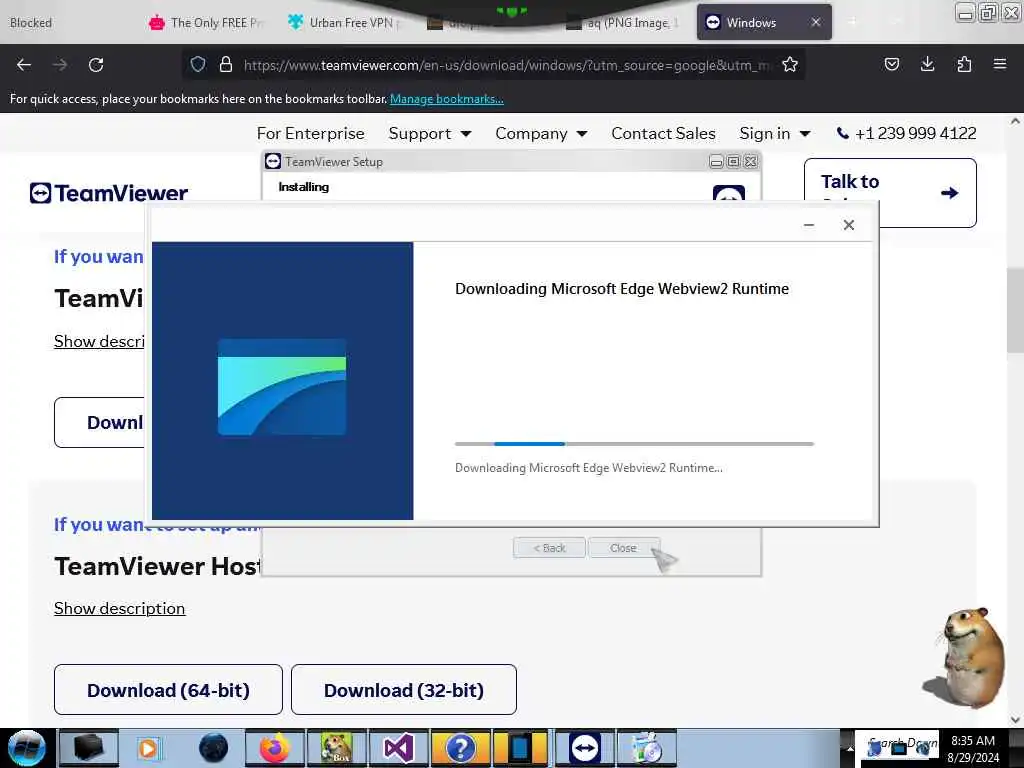The image size is (1024, 768).
Task: Go back using the browser back arrow
Action: (x=24, y=65)
